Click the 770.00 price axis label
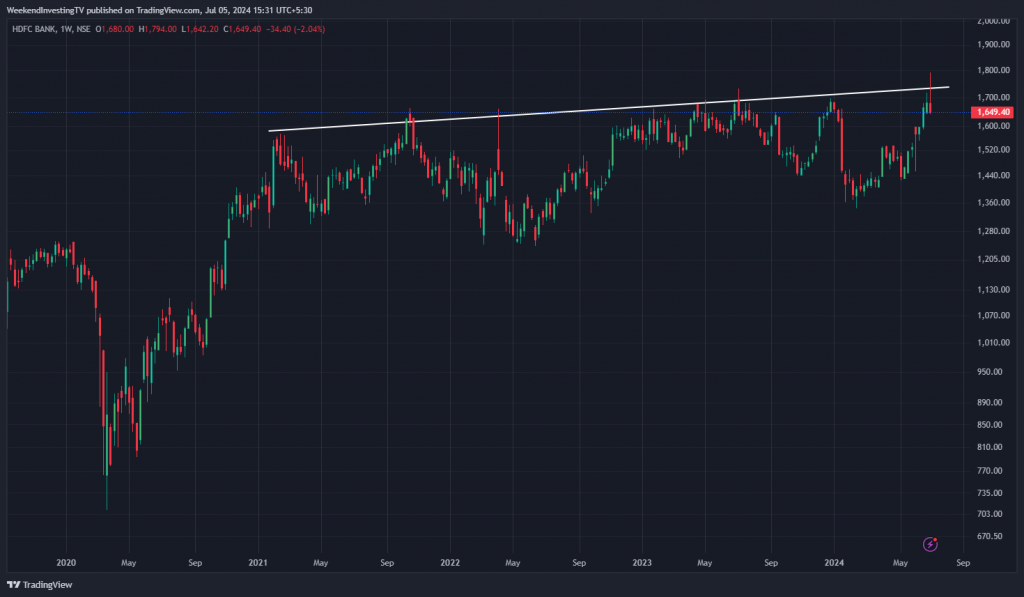 coord(989,471)
